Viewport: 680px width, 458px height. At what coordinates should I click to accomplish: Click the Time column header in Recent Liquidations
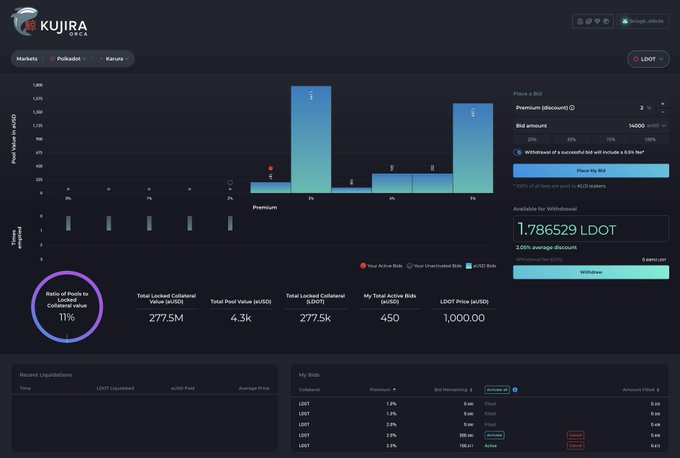pos(25,388)
